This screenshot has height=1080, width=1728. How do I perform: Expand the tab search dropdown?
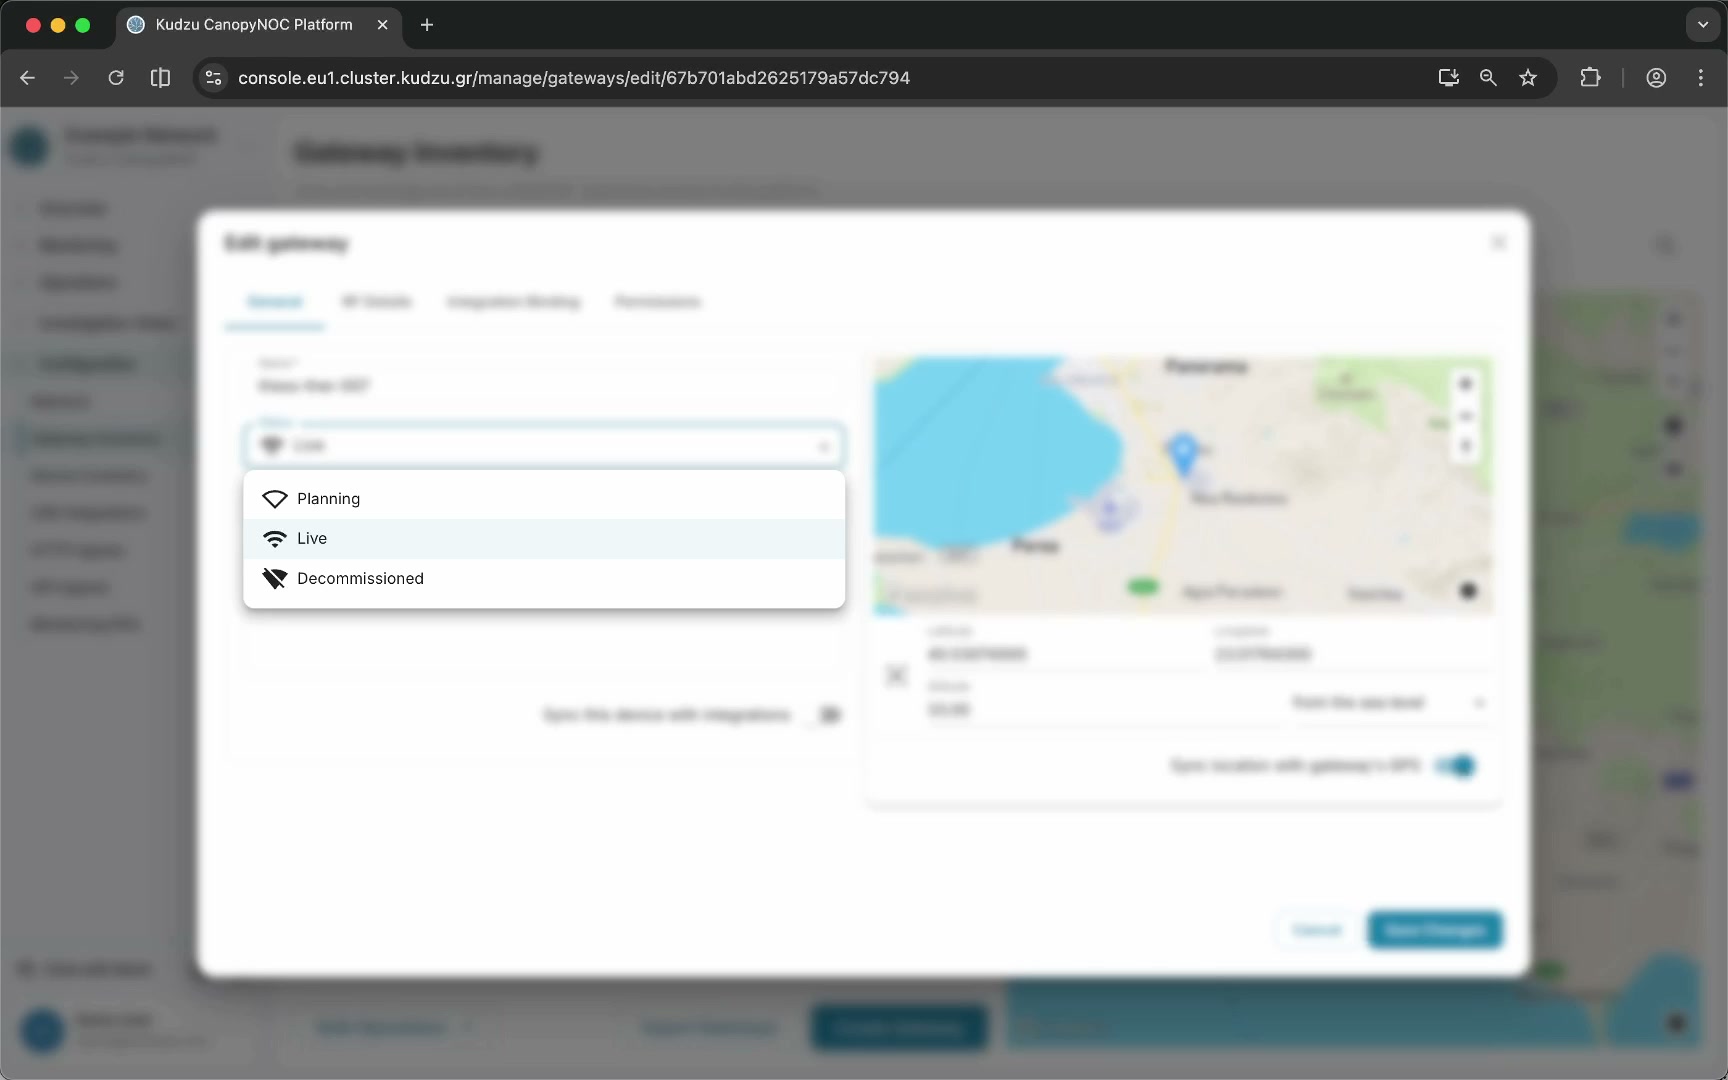click(x=1703, y=25)
